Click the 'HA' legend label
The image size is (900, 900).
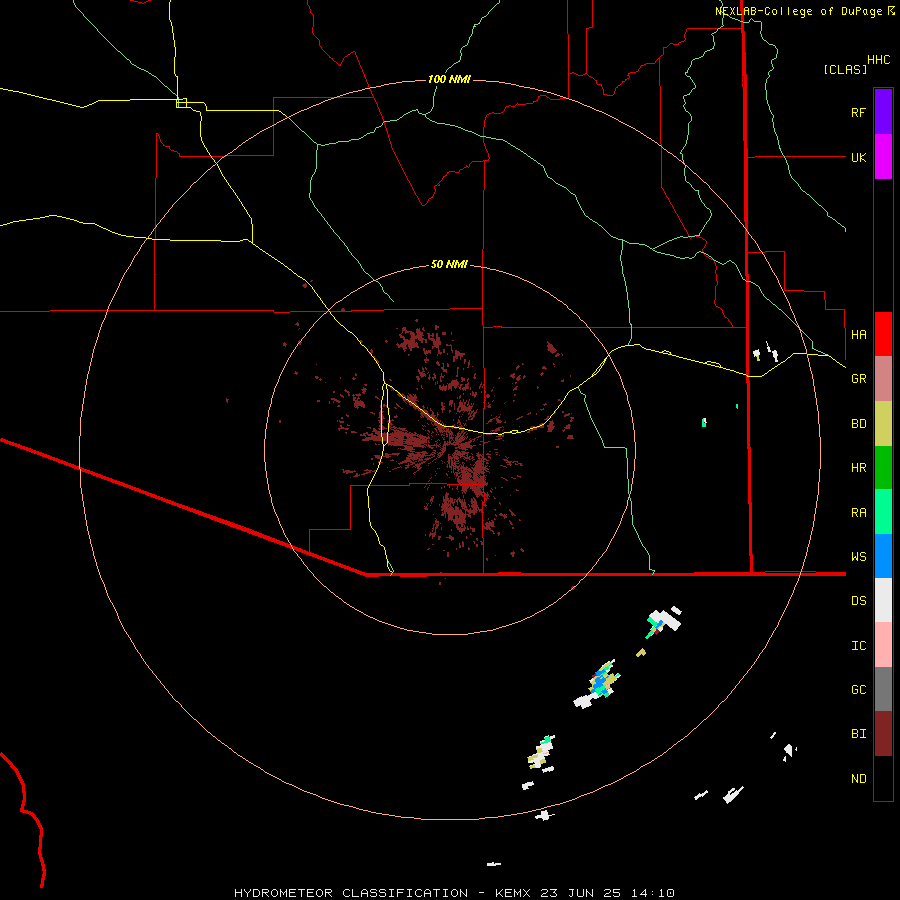point(858,334)
